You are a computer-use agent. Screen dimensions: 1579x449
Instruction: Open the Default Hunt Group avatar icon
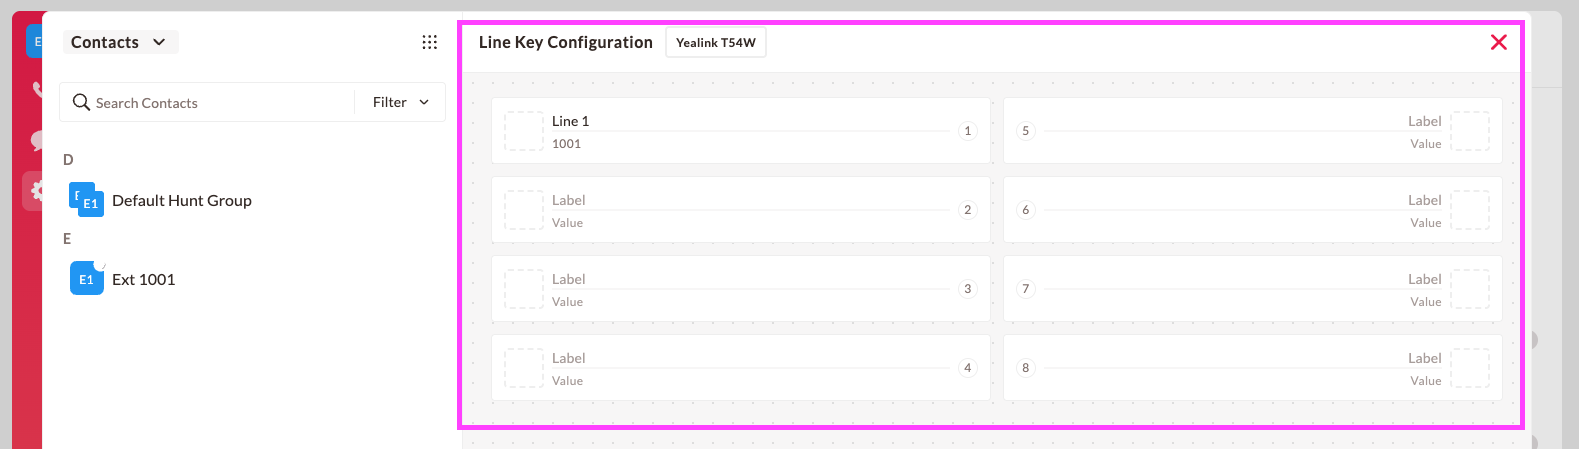[86, 200]
